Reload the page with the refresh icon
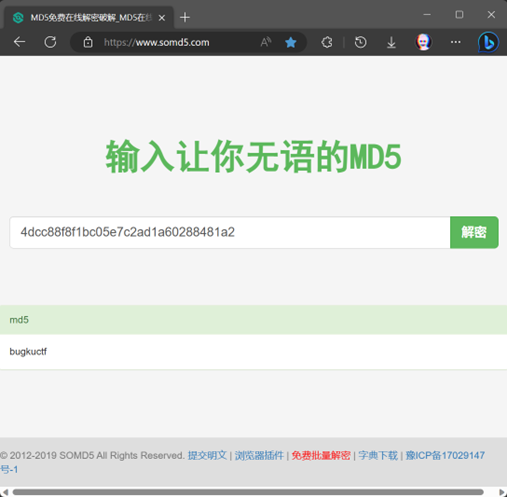The width and height of the screenshot is (507, 497). pyautogui.click(x=50, y=42)
